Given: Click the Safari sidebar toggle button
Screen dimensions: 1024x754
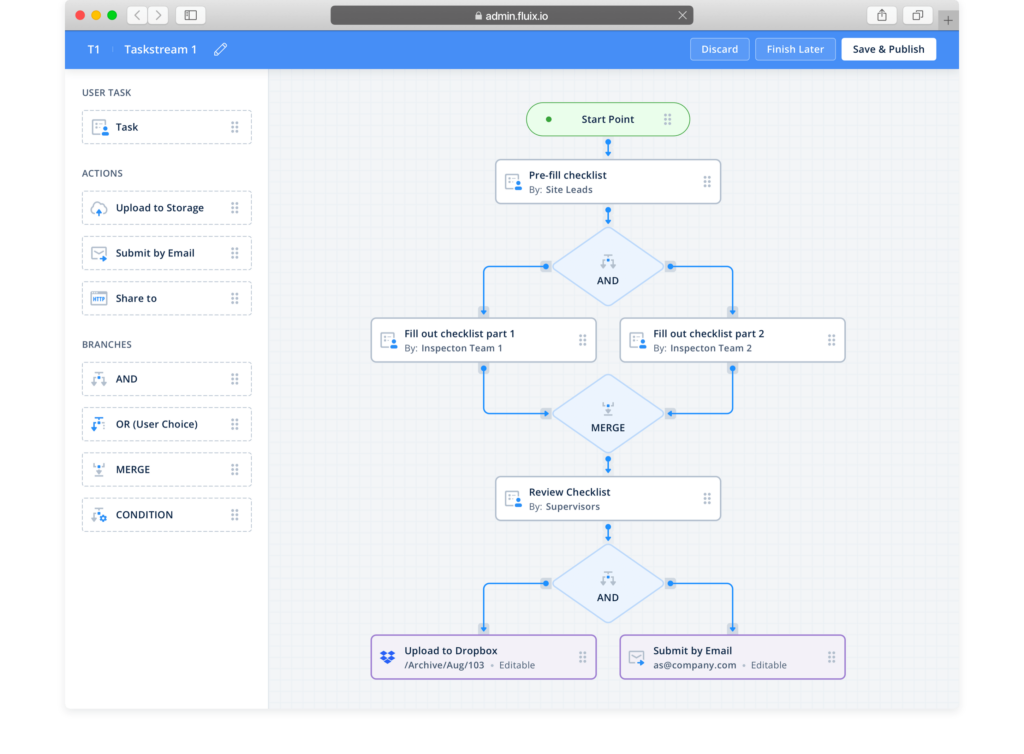Looking at the screenshot, I should click(190, 15).
